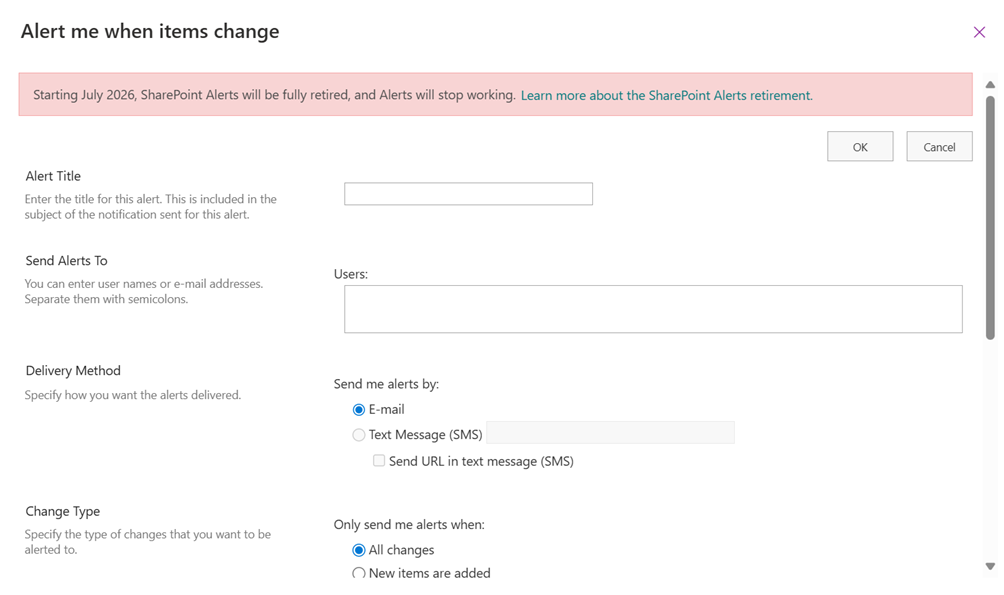The height and width of the screenshot is (595, 1004).
Task: Choose Text Message (SMS) delivery
Action: pos(358,434)
